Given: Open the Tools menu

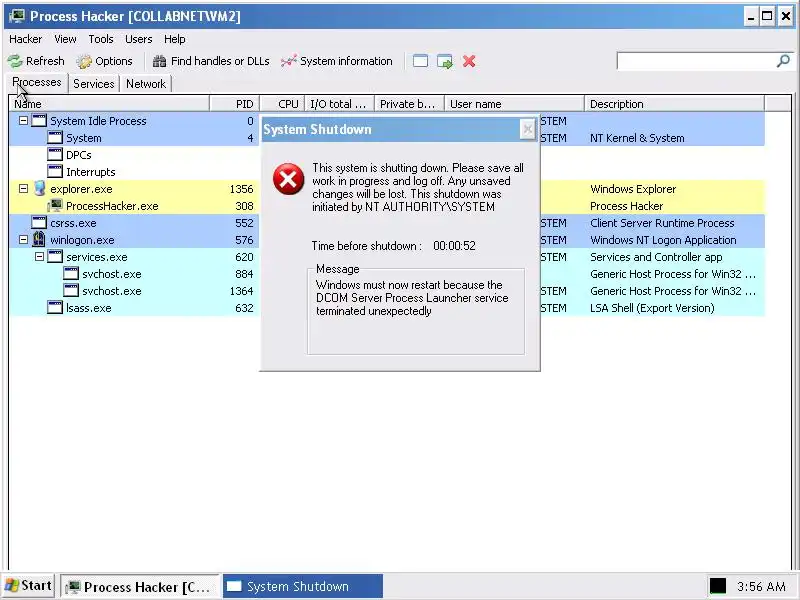Looking at the screenshot, I should pyautogui.click(x=101, y=39).
